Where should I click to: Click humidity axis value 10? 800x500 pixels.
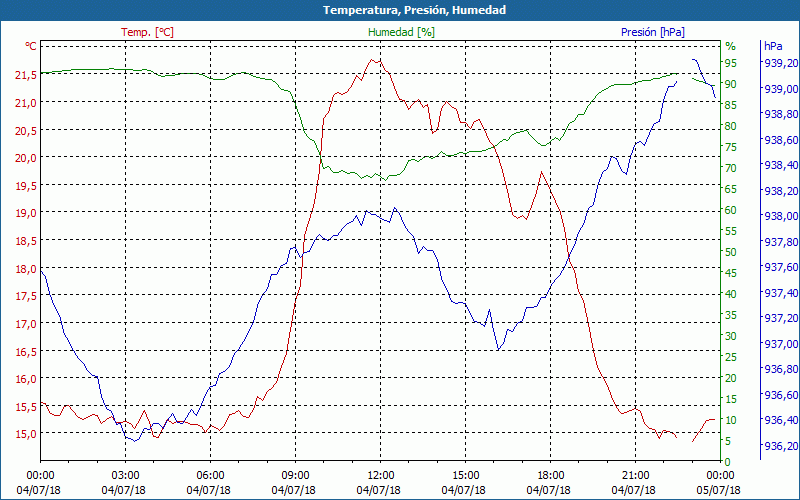(731, 420)
